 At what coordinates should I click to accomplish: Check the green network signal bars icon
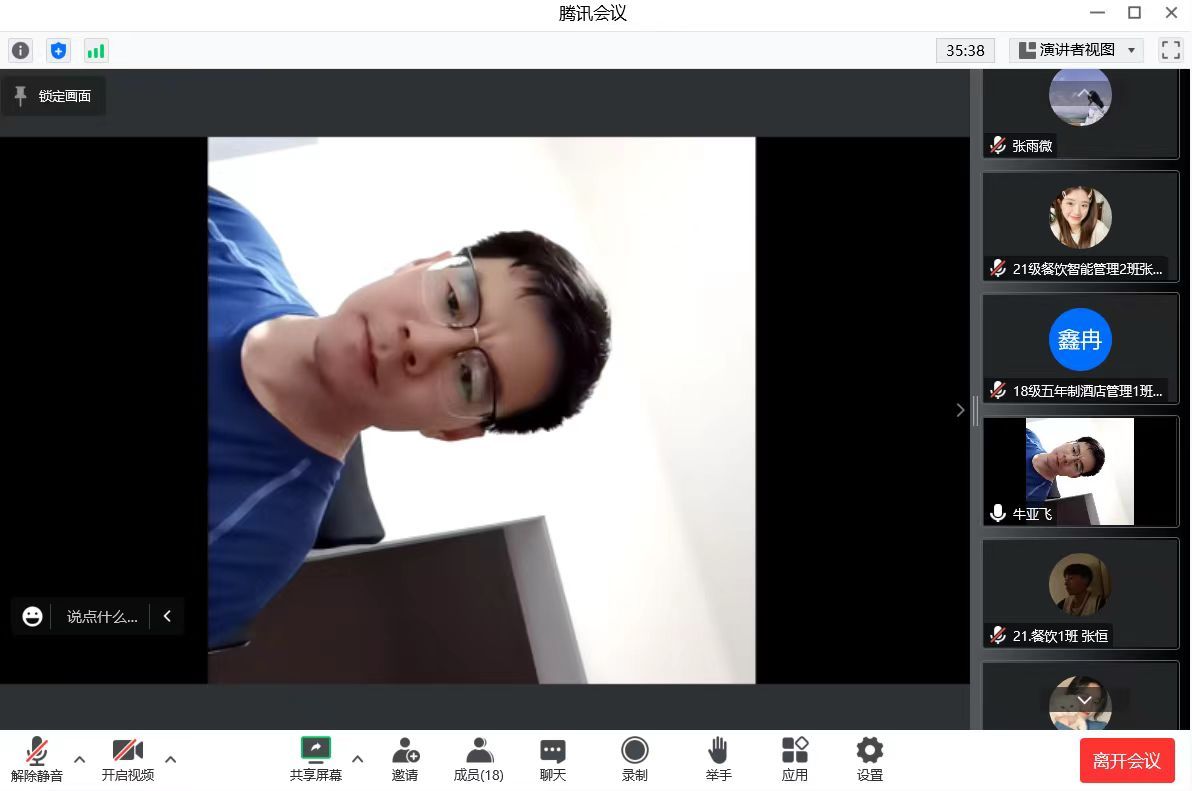tap(96, 50)
